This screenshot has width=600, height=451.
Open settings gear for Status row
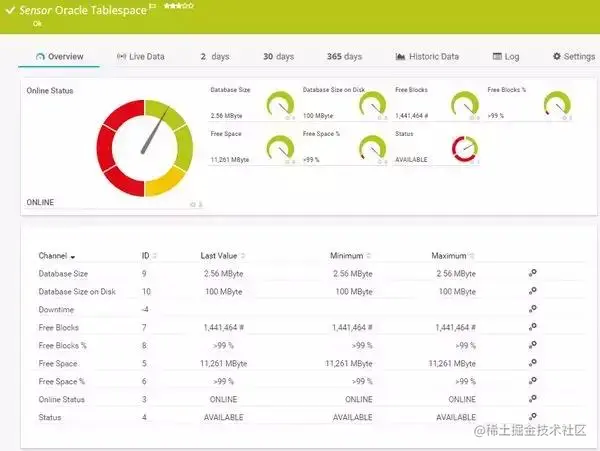[532, 416]
